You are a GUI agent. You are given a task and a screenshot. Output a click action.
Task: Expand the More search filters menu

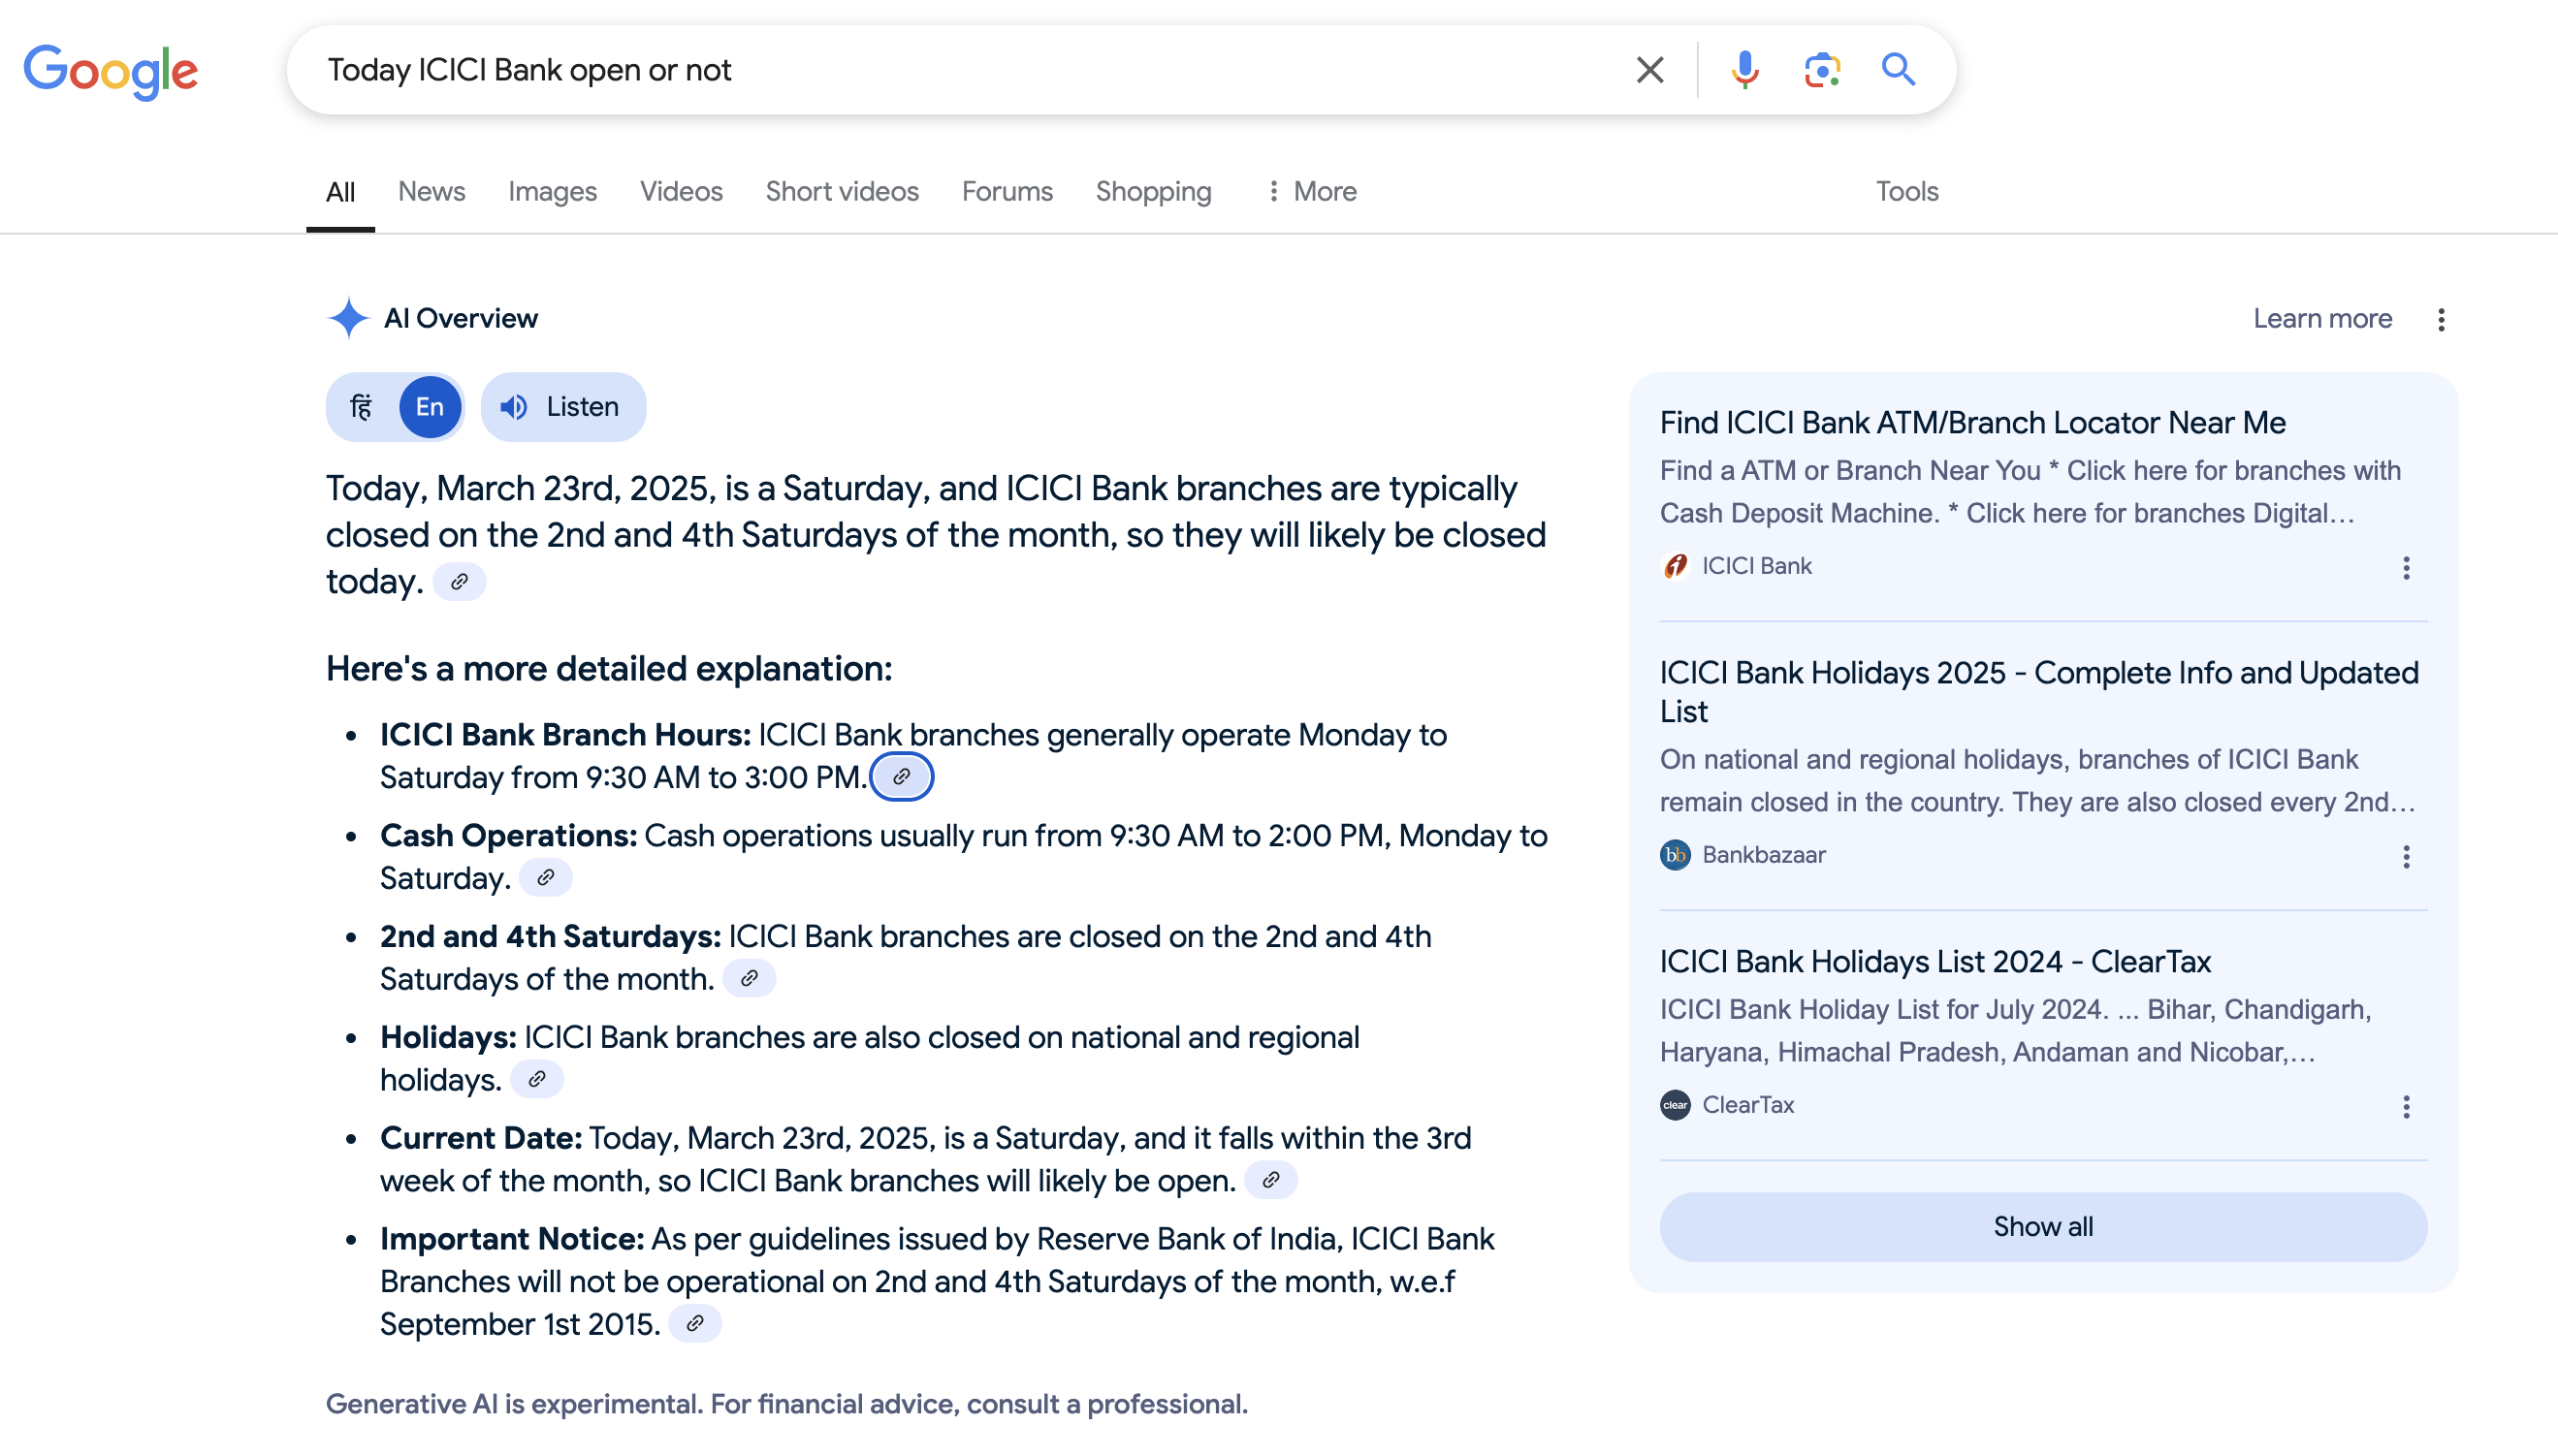pyautogui.click(x=1311, y=191)
